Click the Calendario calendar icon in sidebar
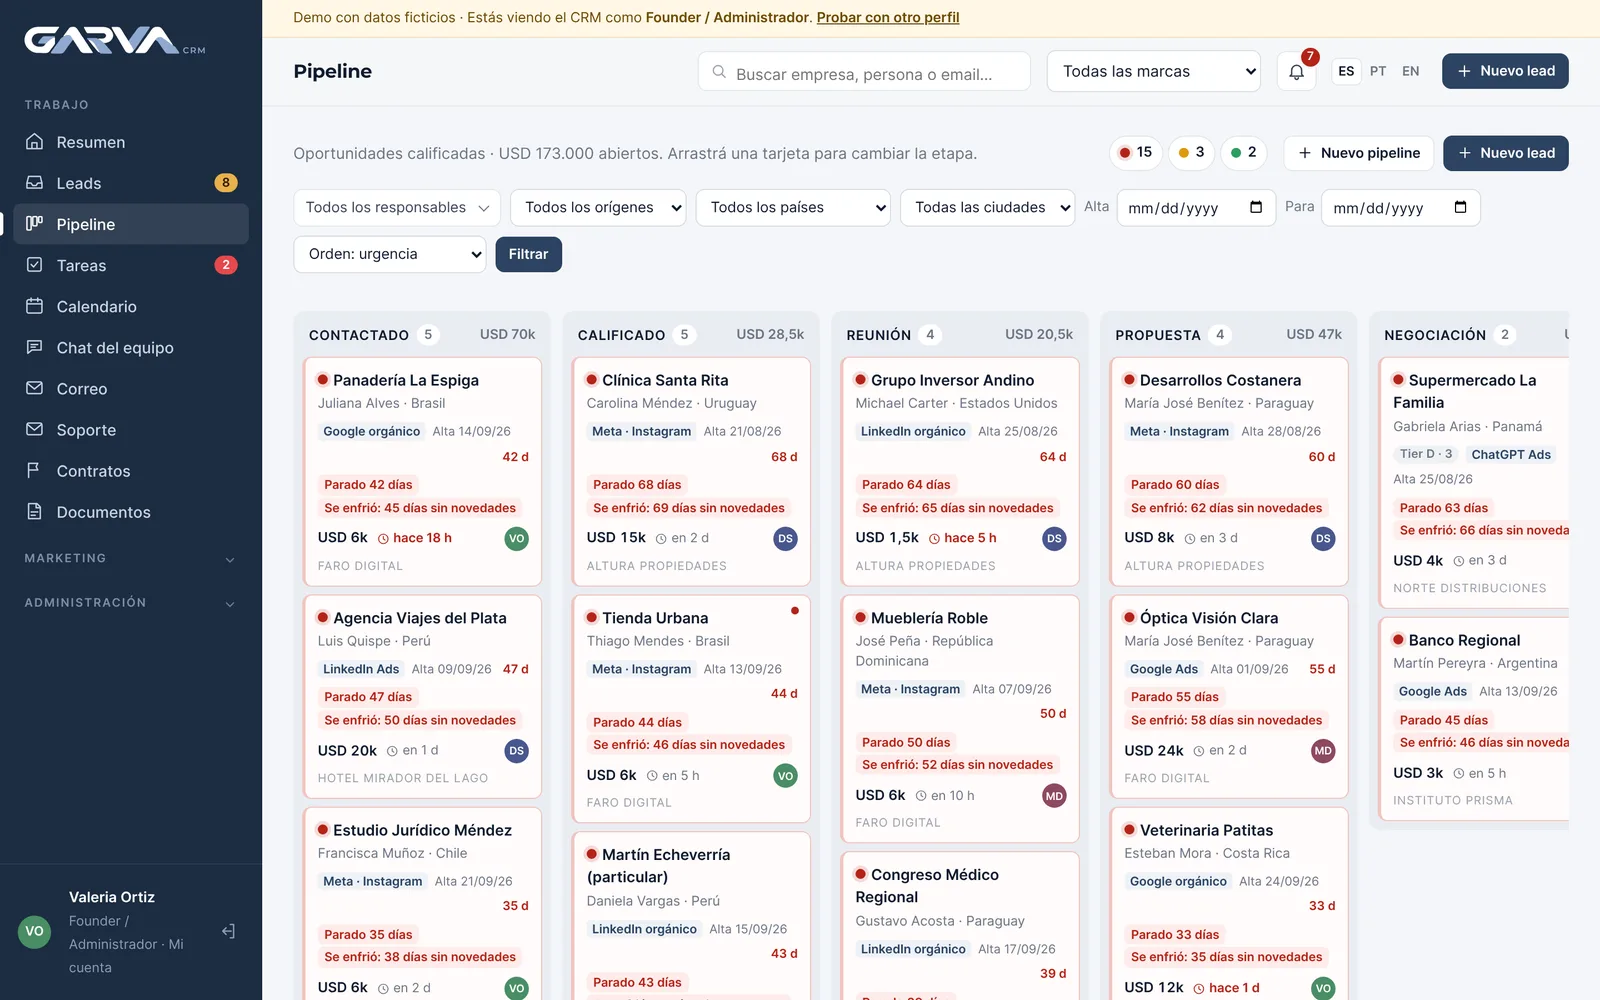This screenshot has height=1000, width=1600. 34,306
